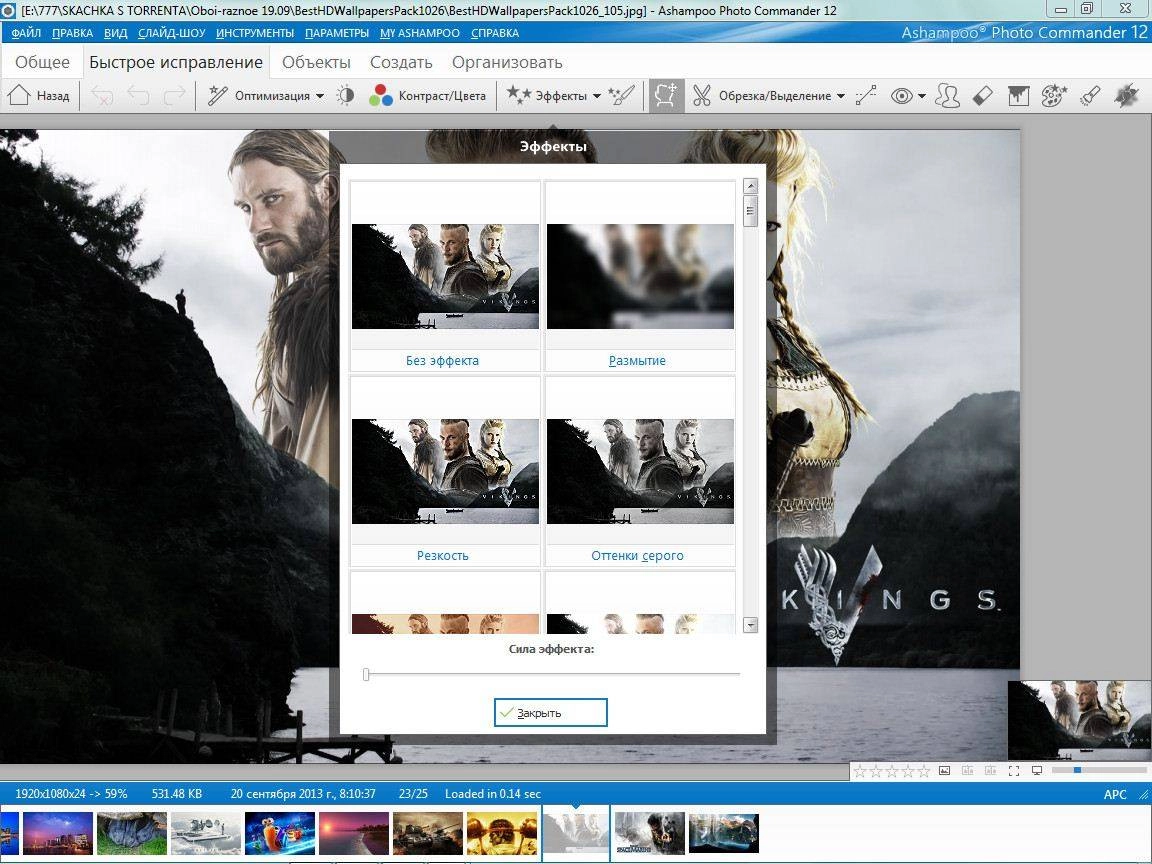
Task: Open the MY ASHAMPOO menu
Action: [420, 33]
